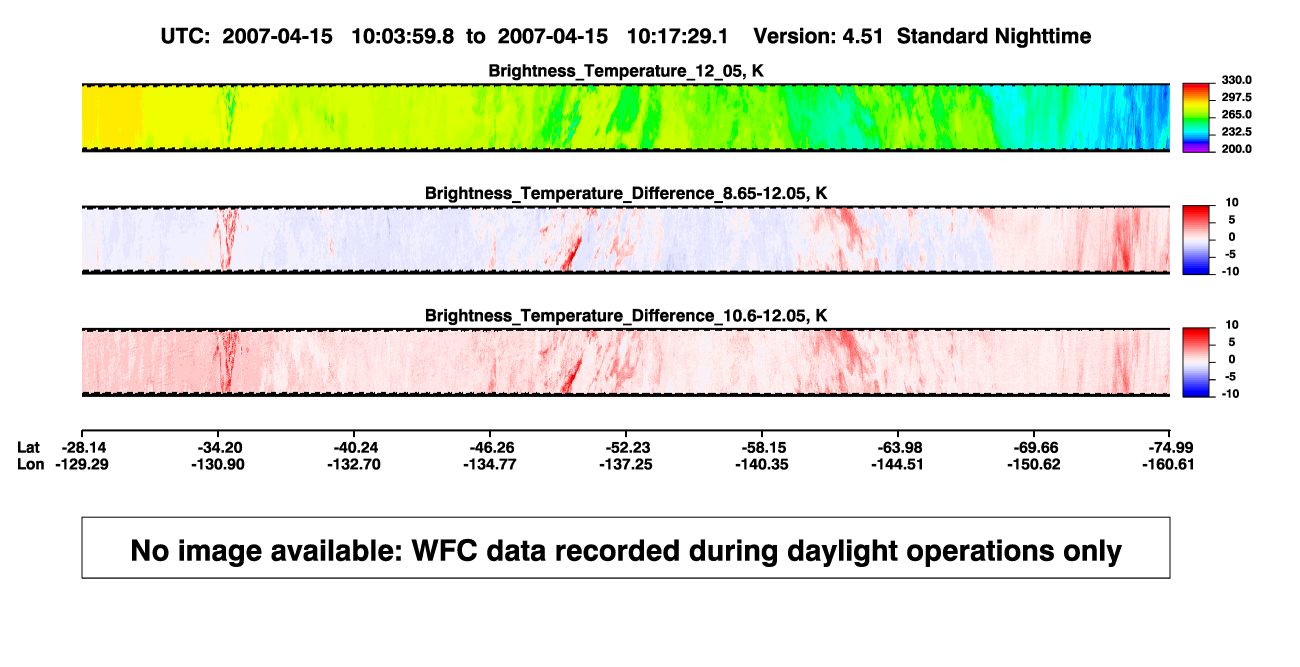Click the 'Lat' axis label
1300x667 pixels.
tap(29, 447)
